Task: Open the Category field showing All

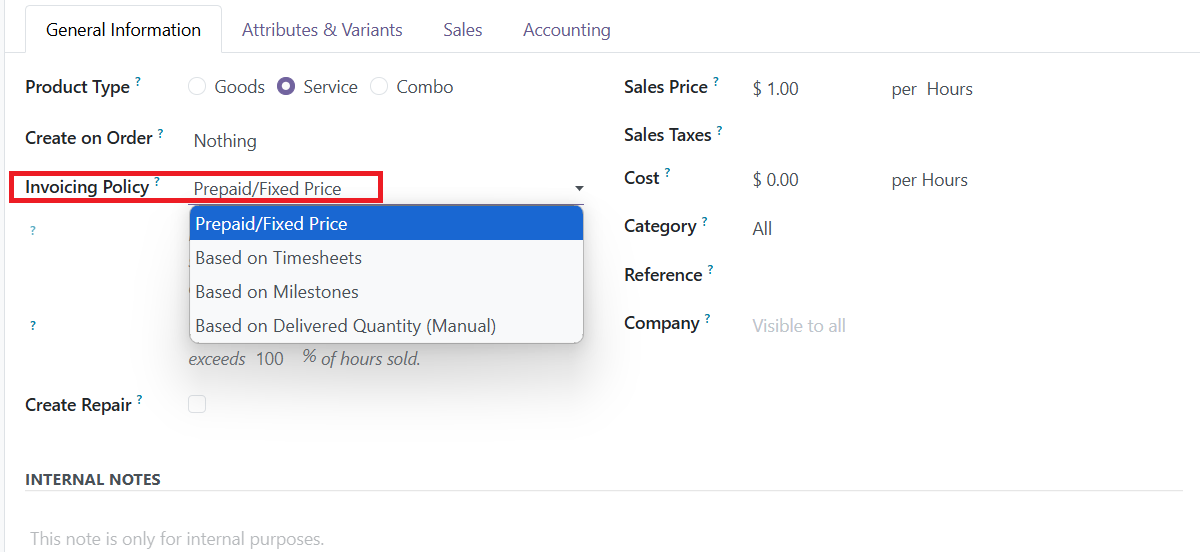Action: pyautogui.click(x=762, y=229)
